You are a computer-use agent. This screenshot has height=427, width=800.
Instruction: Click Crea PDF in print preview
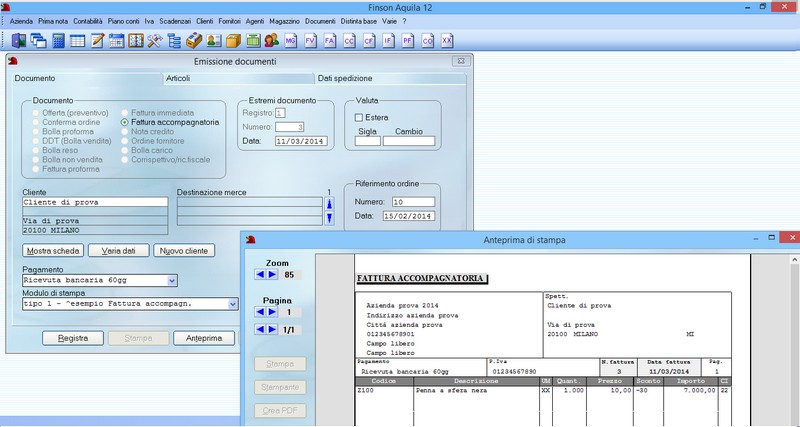[x=280, y=411]
